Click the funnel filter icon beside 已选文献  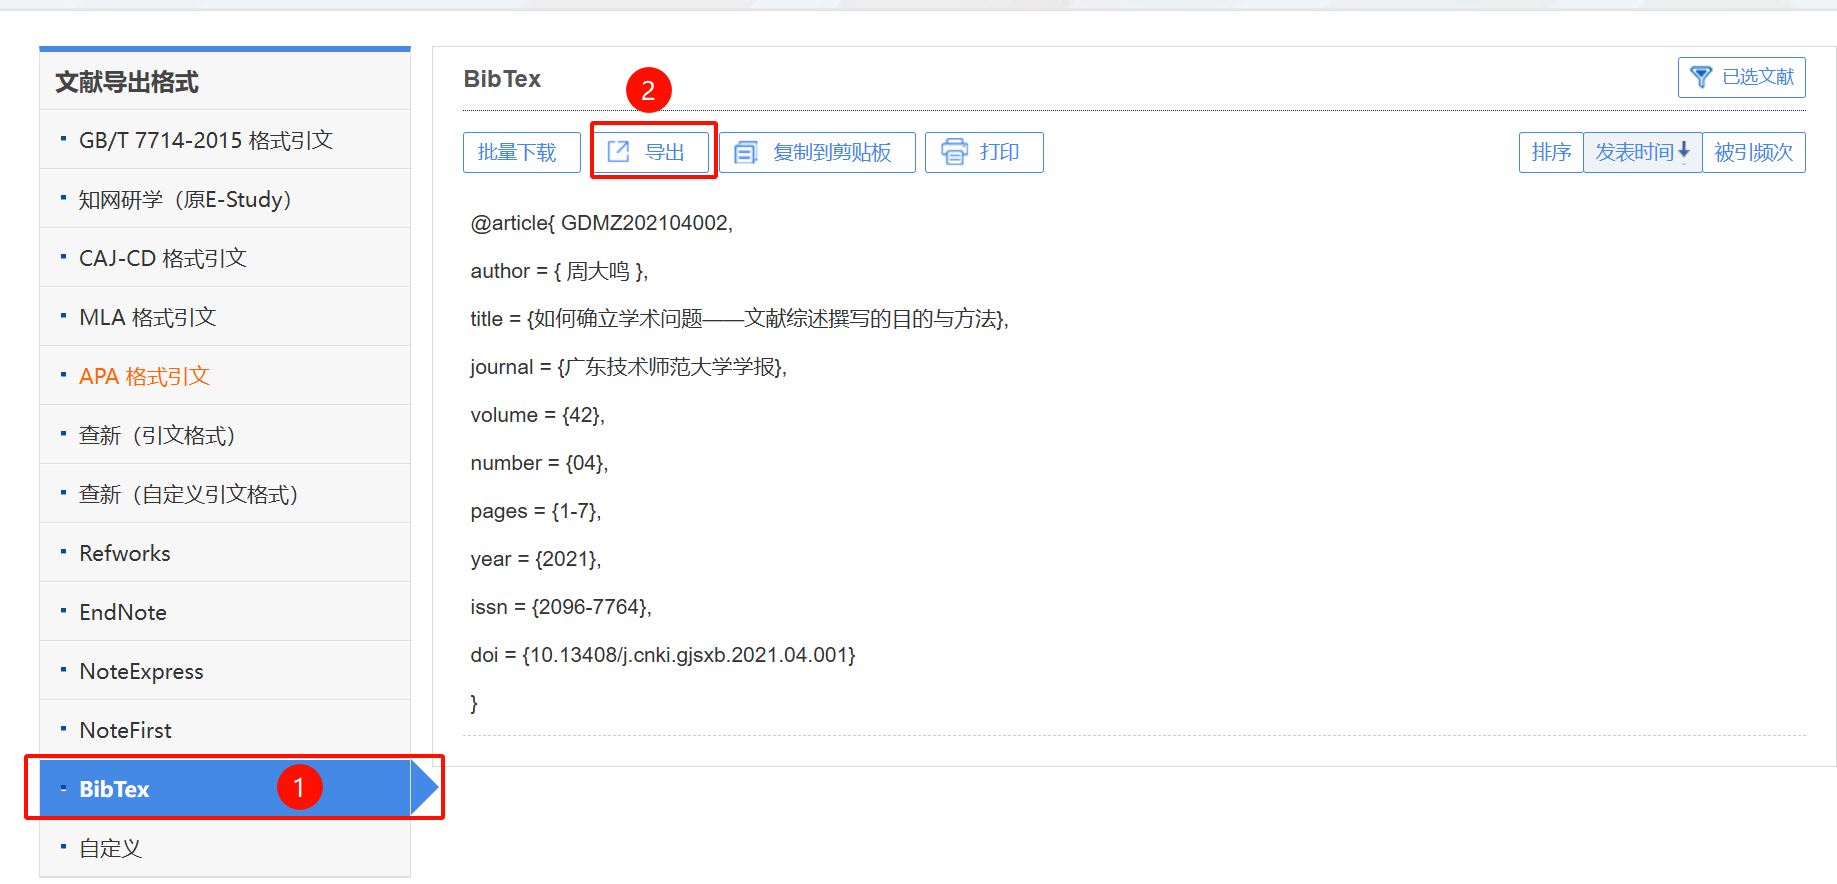[x=1700, y=77]
